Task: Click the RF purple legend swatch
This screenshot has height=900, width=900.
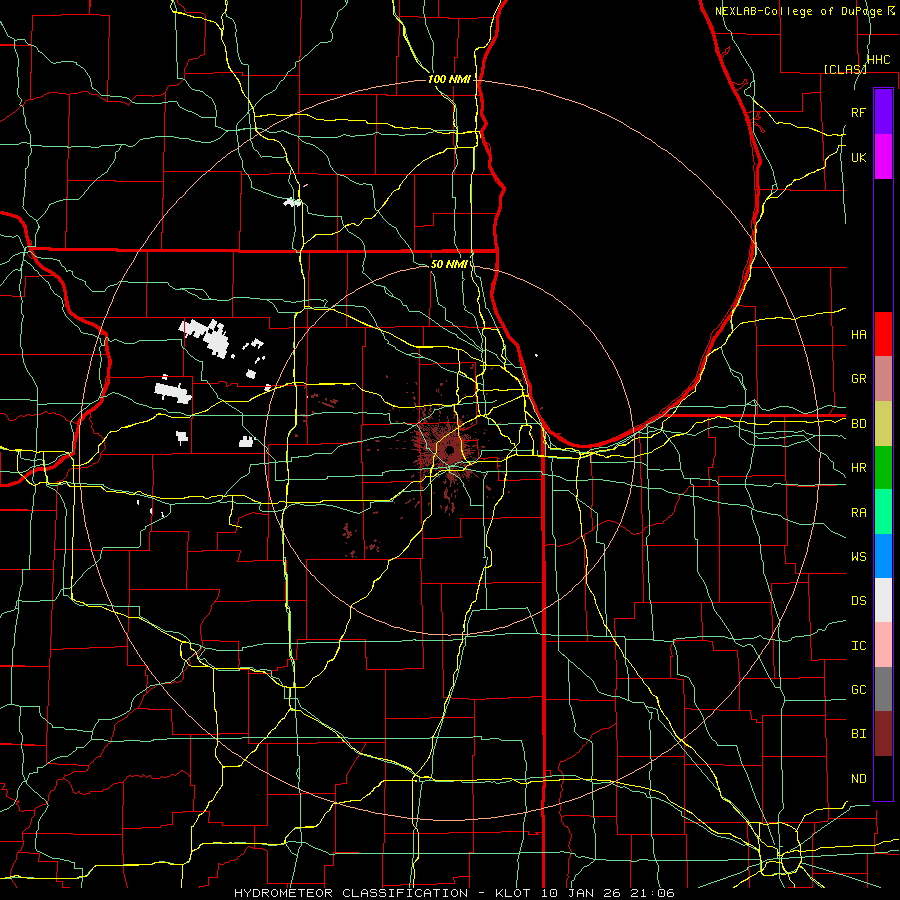Action: coord(883,112)
